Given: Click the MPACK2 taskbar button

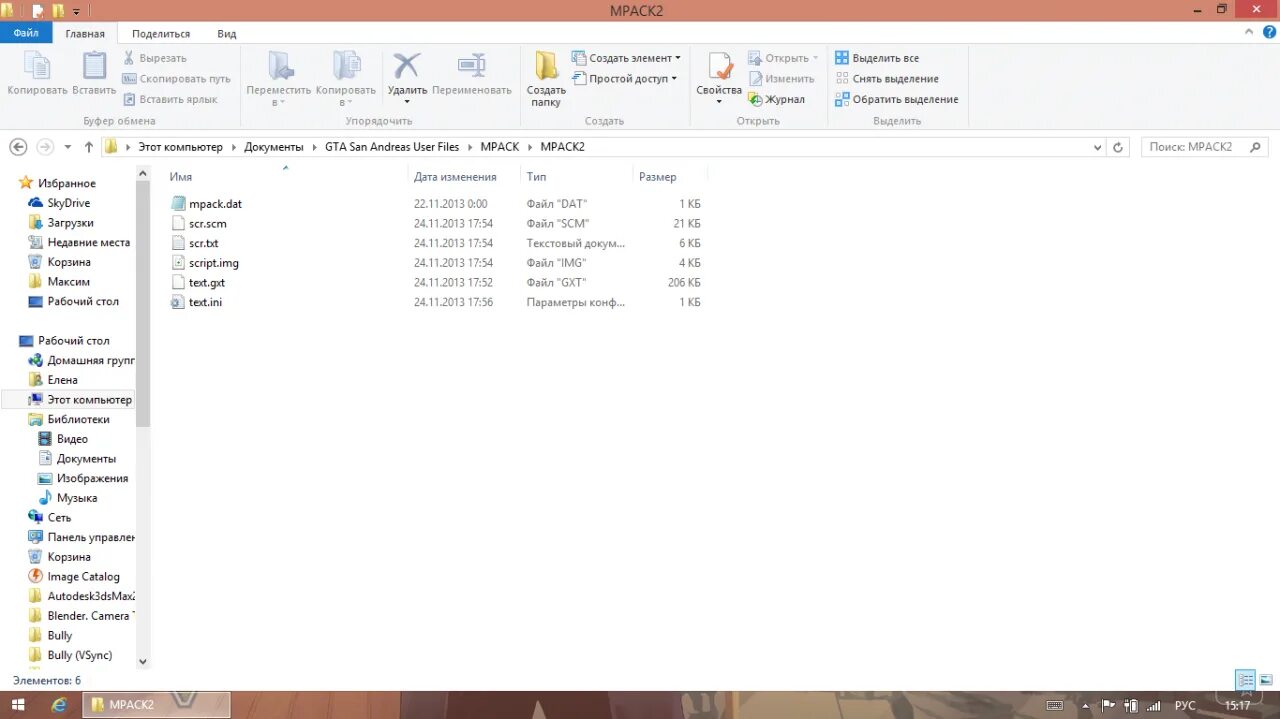Looking at the screenshot, I should [156, 705].
